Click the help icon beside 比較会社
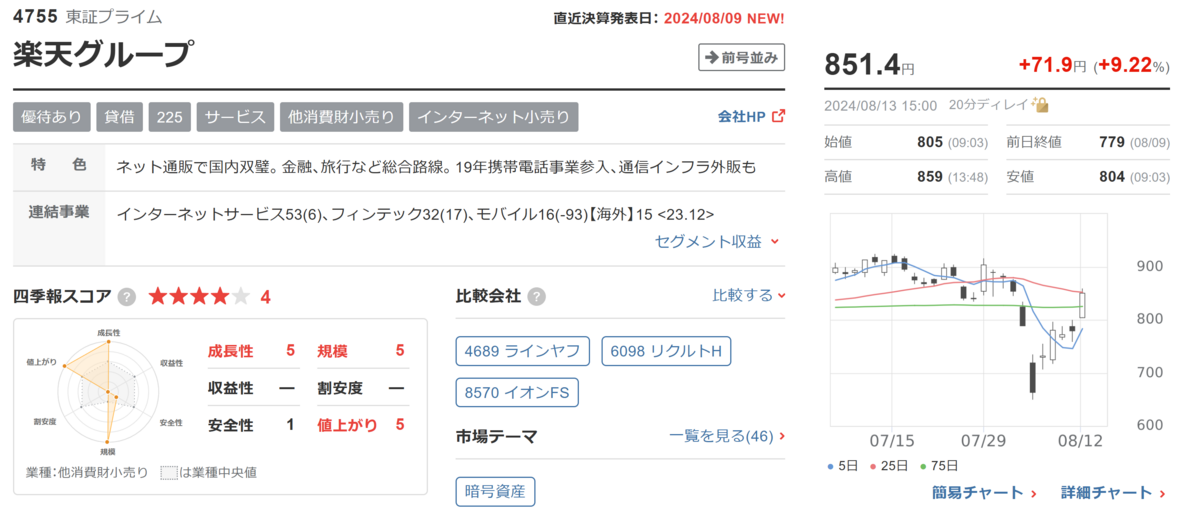Viewport: 1200px width, 514px height. pyautogui.click(x=537, y=296)
